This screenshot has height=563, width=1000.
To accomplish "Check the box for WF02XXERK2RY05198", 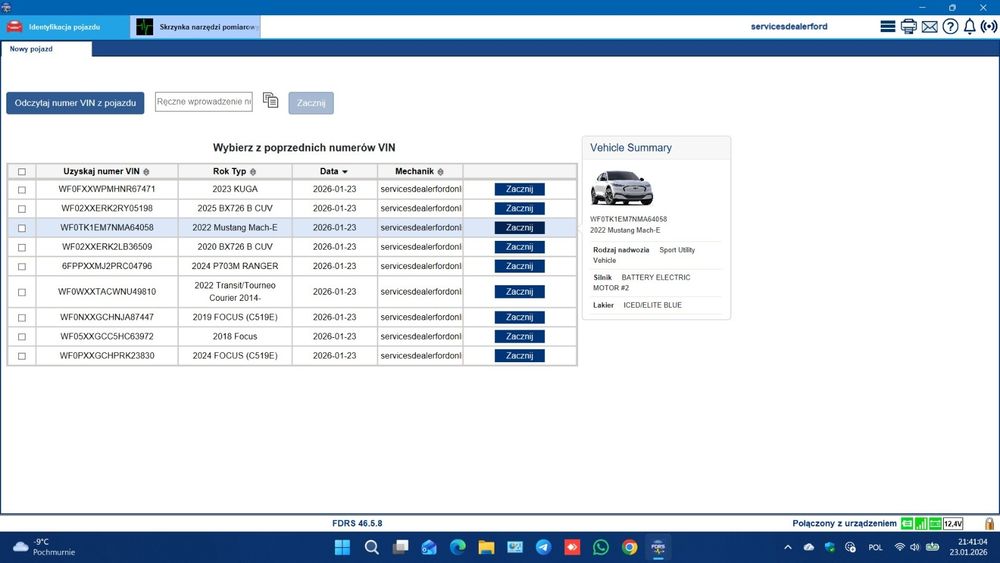I will pyautogui.click(x=22, y=209).
